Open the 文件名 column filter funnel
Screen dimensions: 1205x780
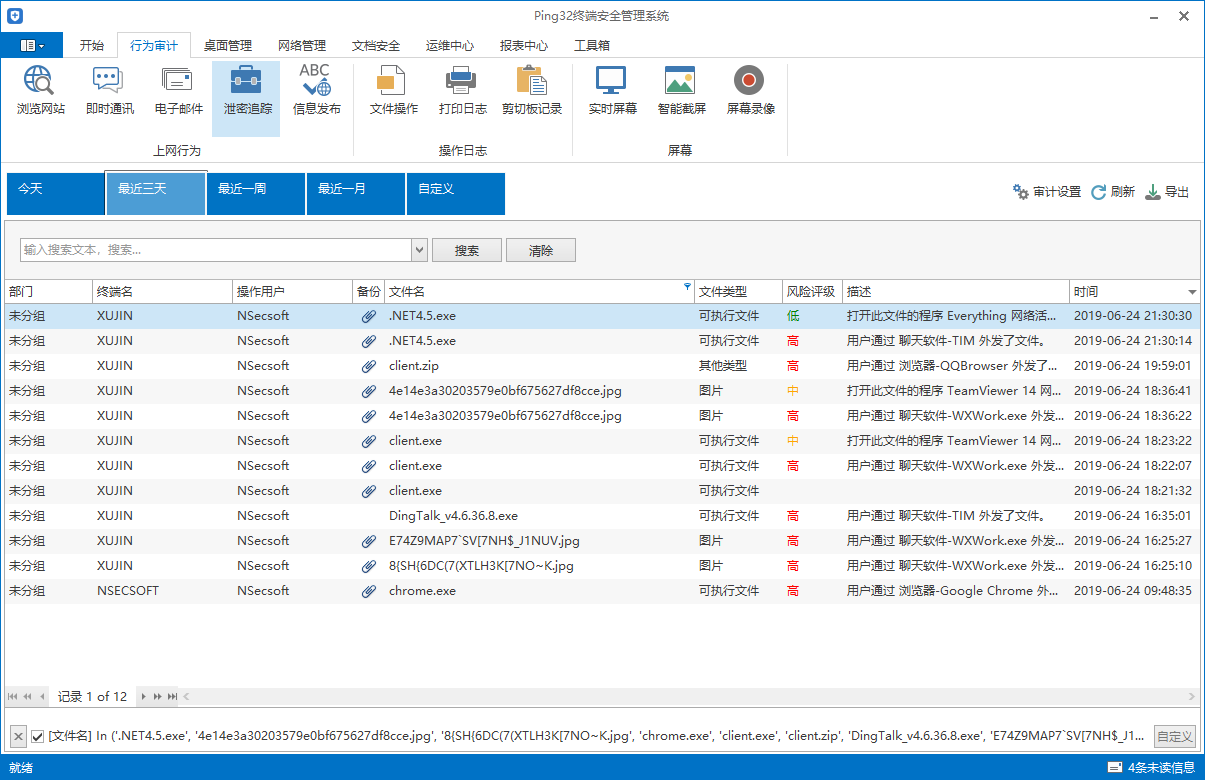coord(687,287)
